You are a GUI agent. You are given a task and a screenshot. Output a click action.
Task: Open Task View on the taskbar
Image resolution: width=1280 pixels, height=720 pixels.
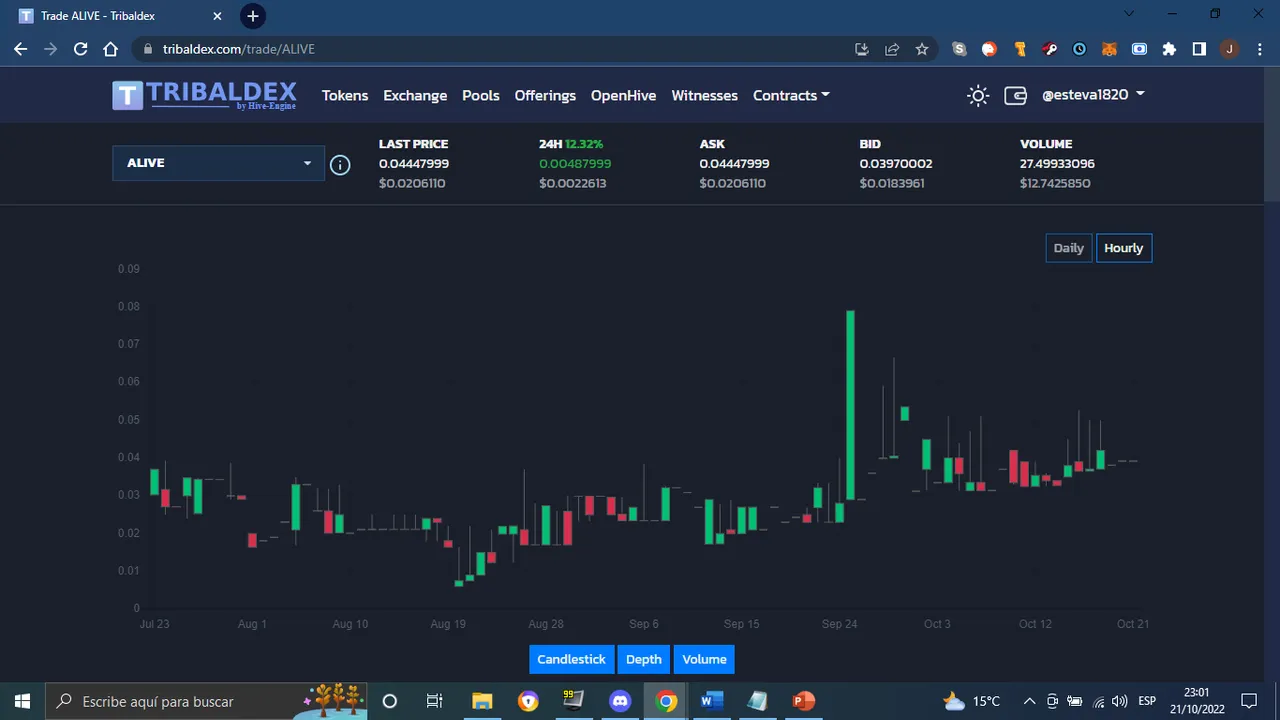pos(434,701)
